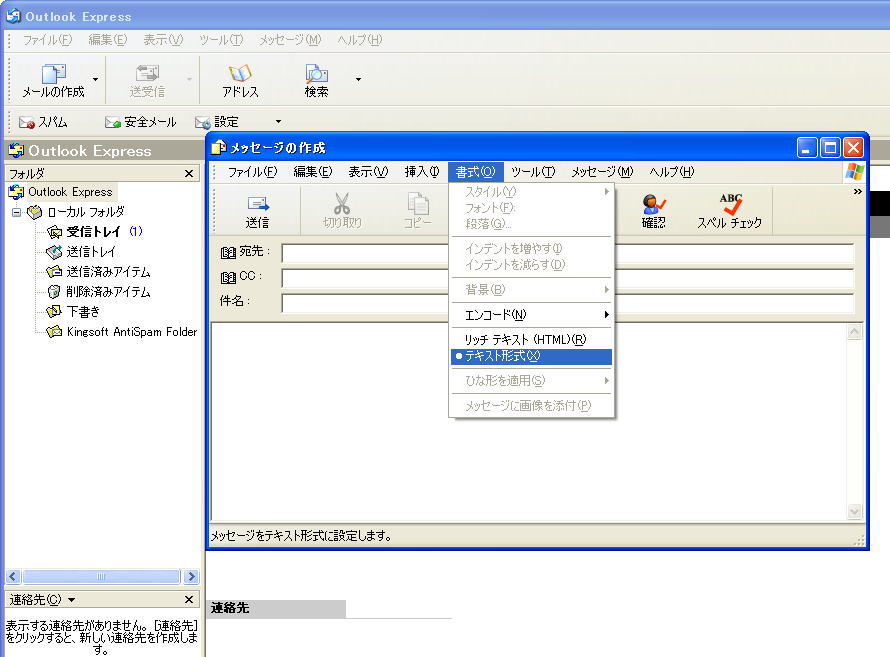The image size is (890, 657).
Task: Click the Safe Mail (安全メール) button
Action: pyautogui.click(x=141, y=122)
